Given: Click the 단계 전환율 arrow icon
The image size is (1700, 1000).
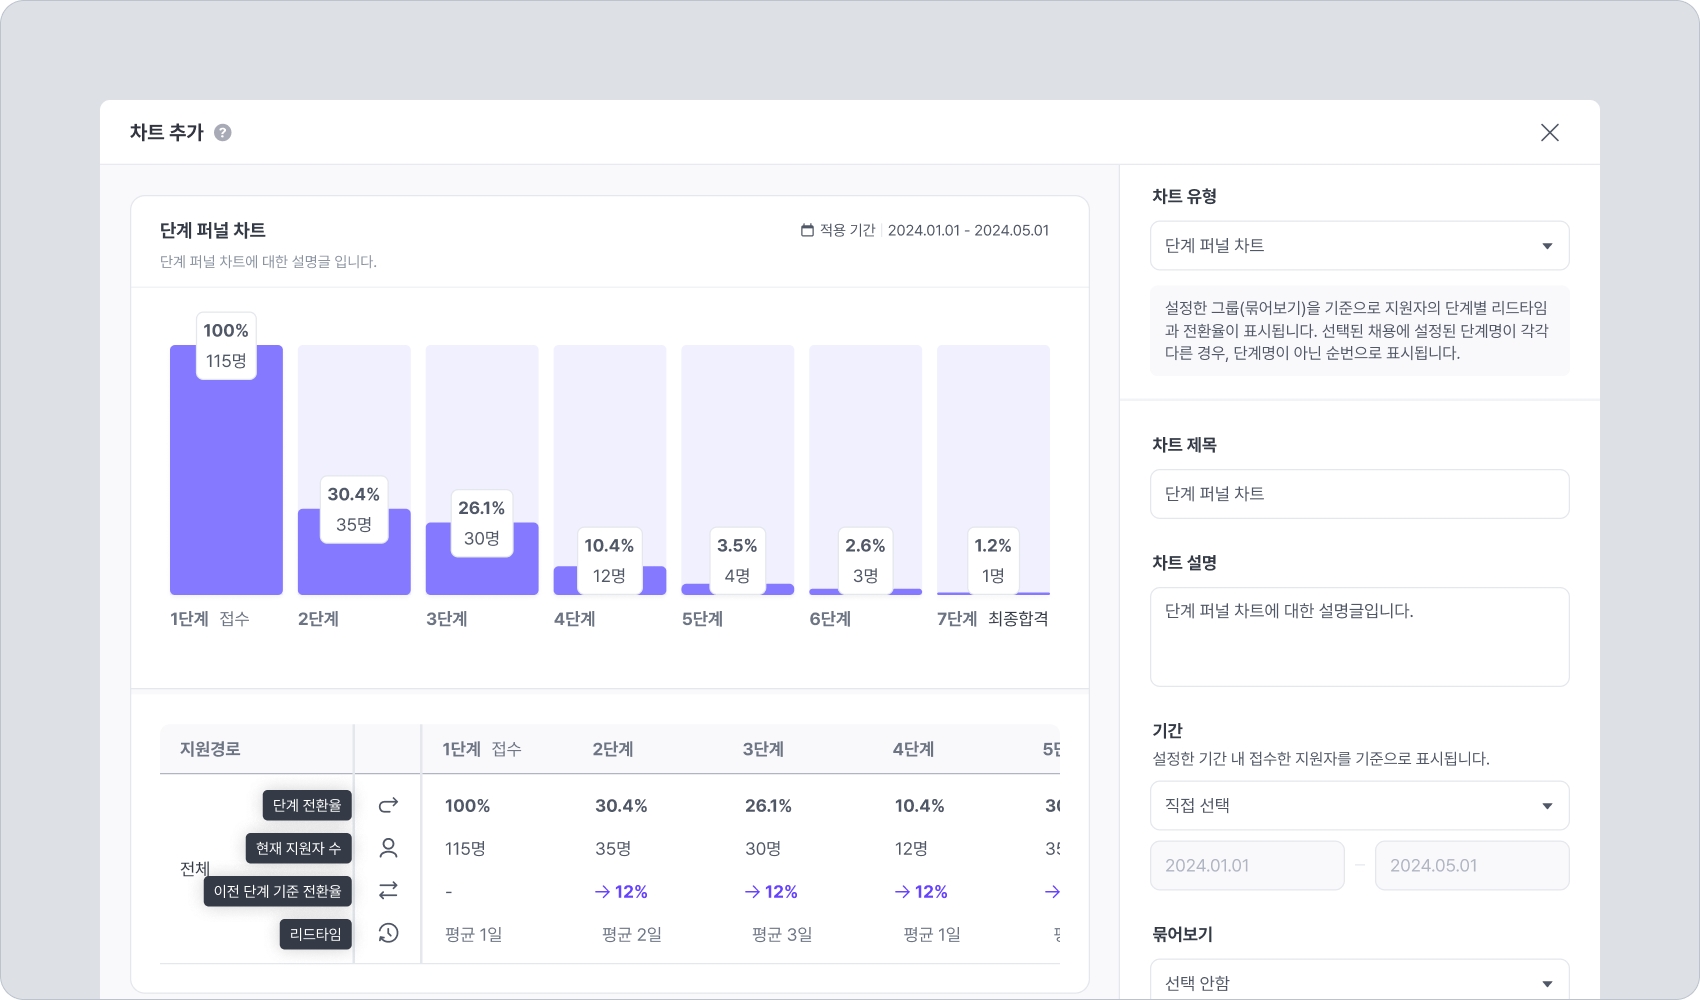Looking at the screenshot, I should [x=388, y=805].
